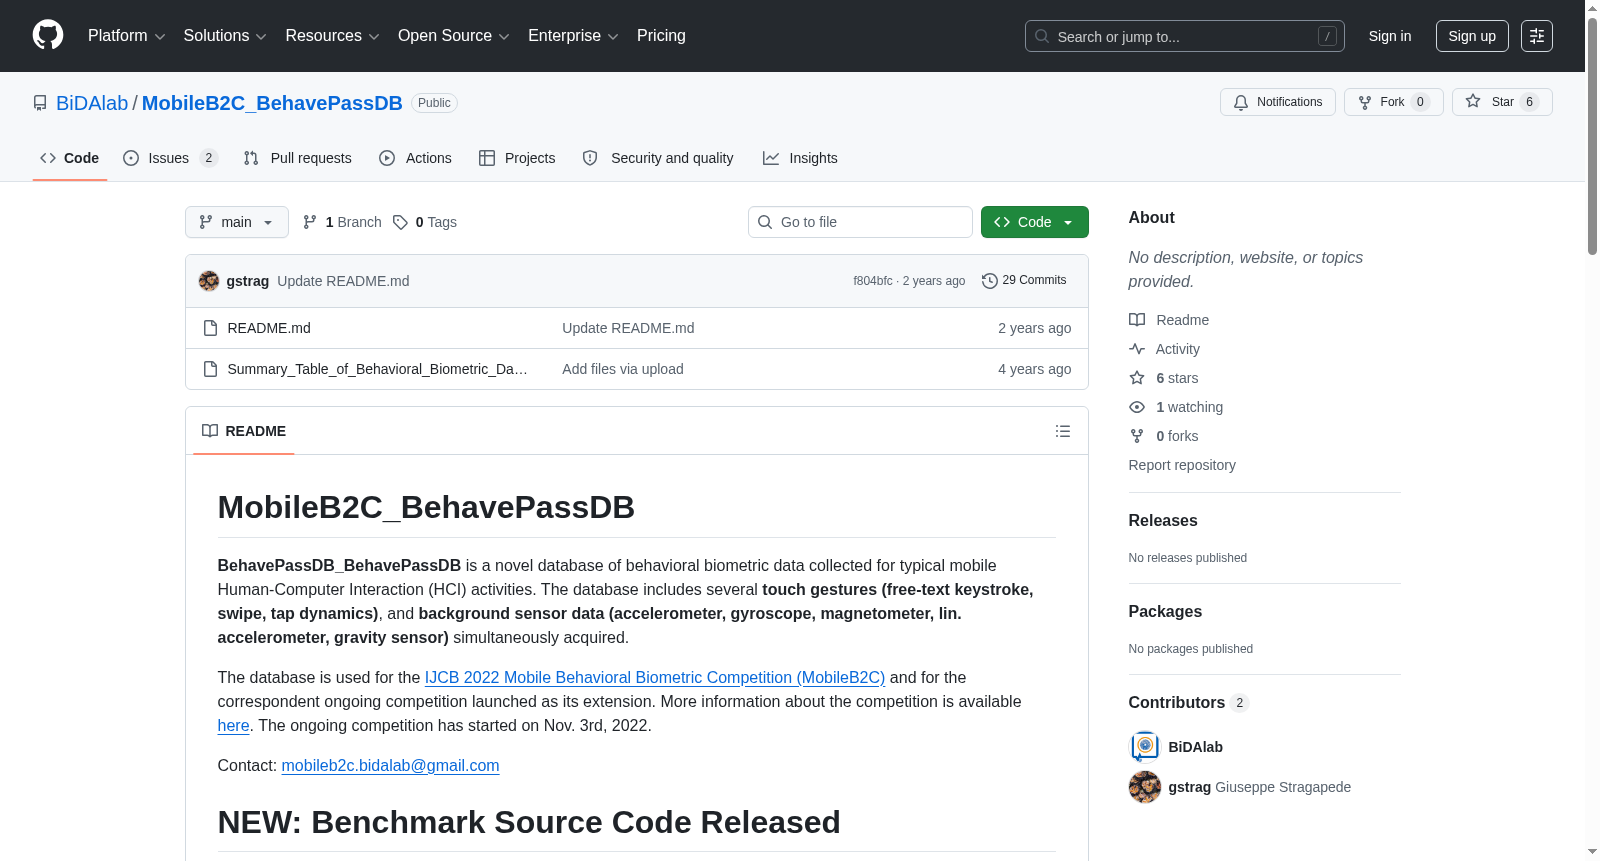Open the Releases section heading
Viewport: 1600px width, 861px height.
(x=1163, y=521)
